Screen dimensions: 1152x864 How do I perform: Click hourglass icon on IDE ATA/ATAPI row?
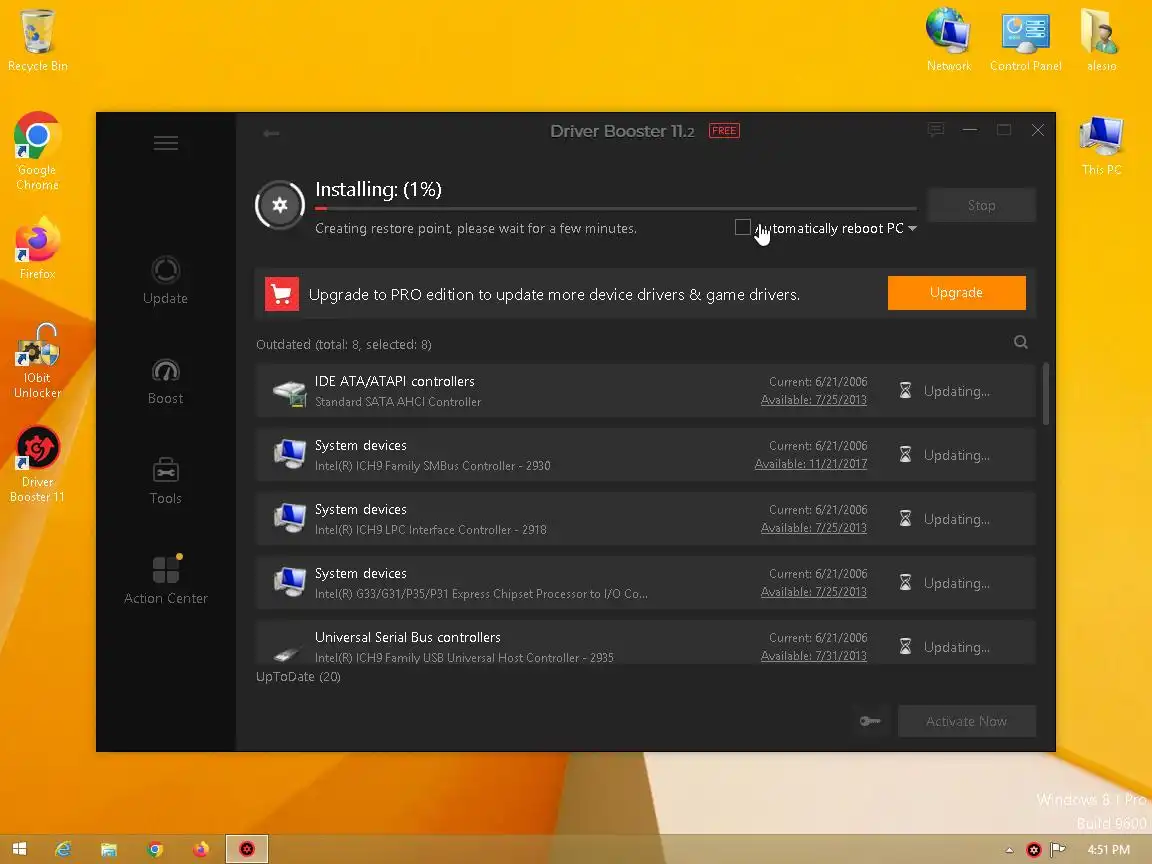coord(905,391)
